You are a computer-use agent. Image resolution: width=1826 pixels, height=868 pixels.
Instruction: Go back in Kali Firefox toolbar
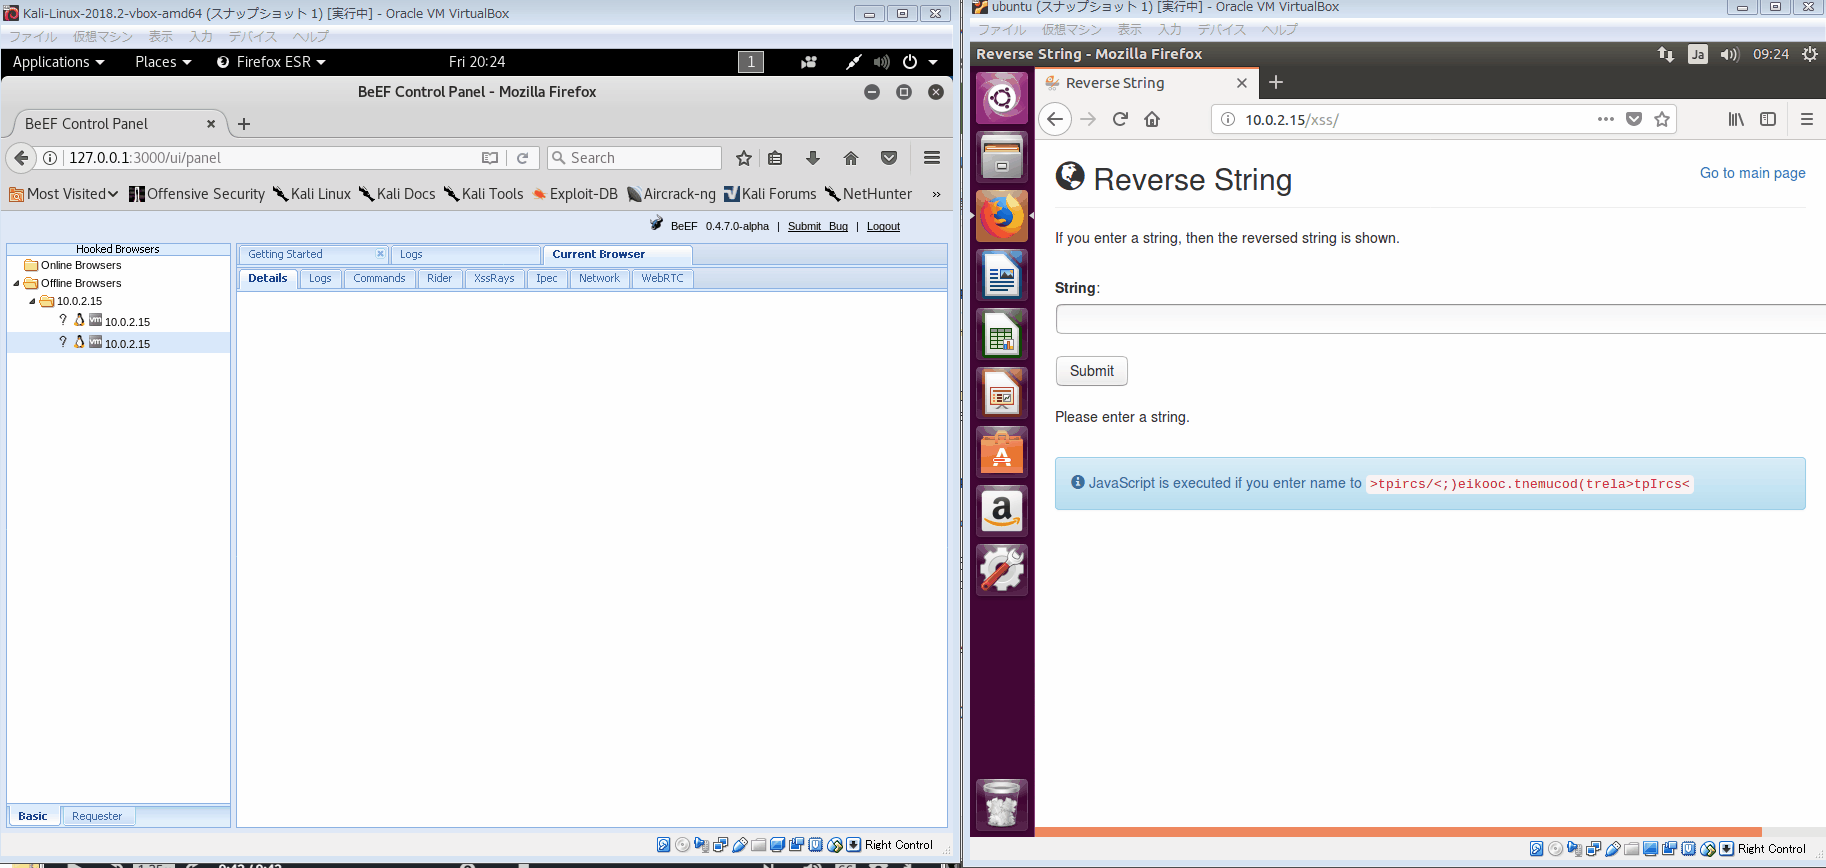(21, 158)
